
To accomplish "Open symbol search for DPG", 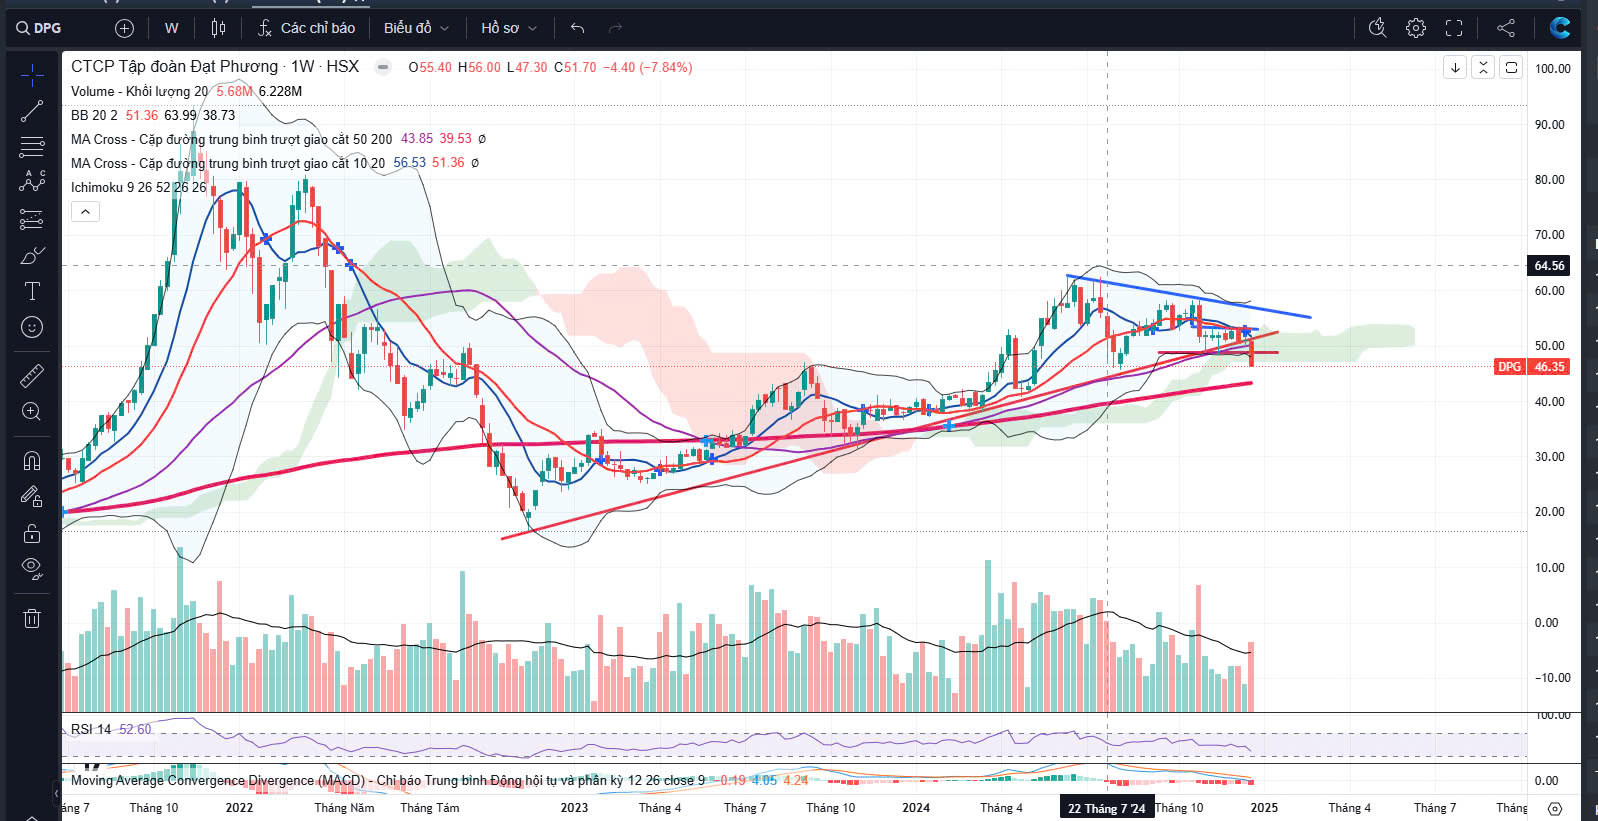I will point(40,28).
